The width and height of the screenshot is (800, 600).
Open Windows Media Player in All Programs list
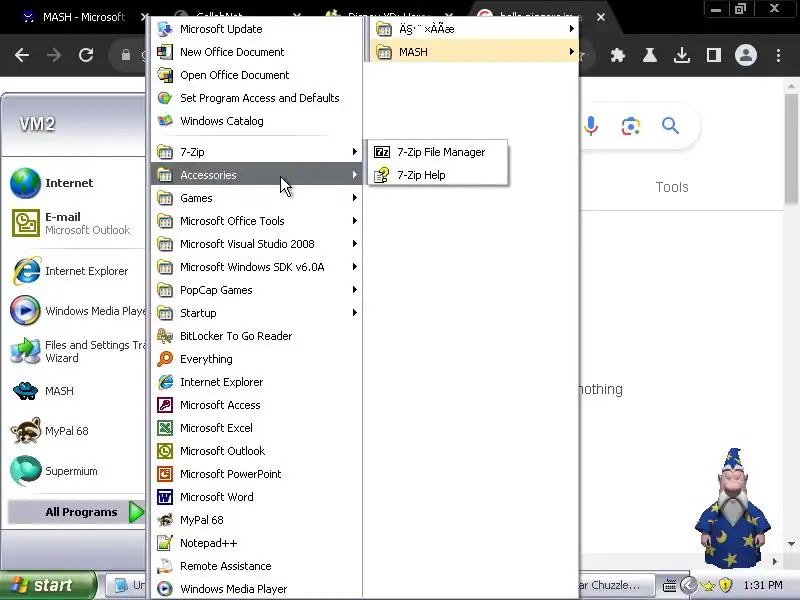click(x=256, y=588)
